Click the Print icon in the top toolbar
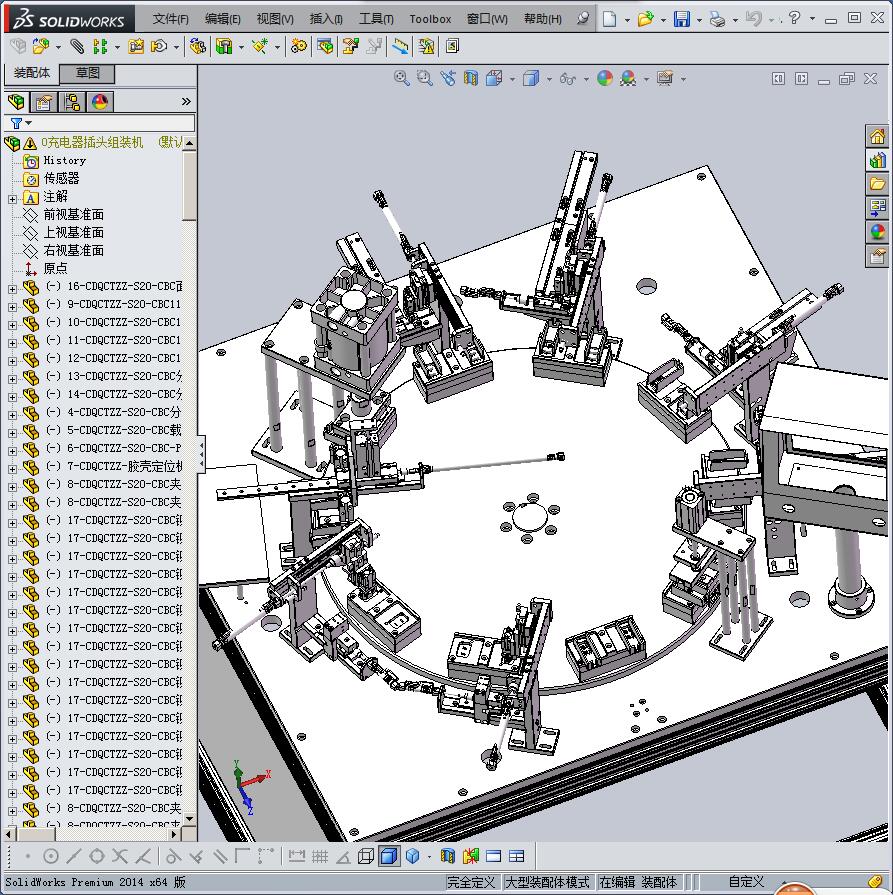 click(717, 19)
